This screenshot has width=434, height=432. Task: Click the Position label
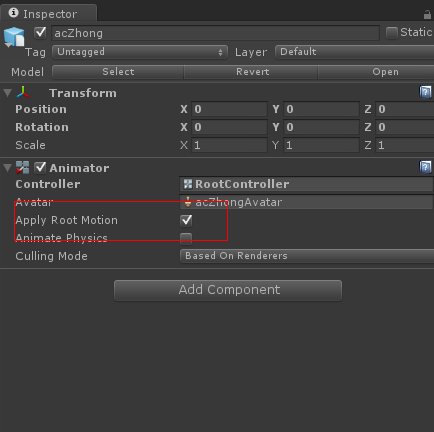point(41,109)
